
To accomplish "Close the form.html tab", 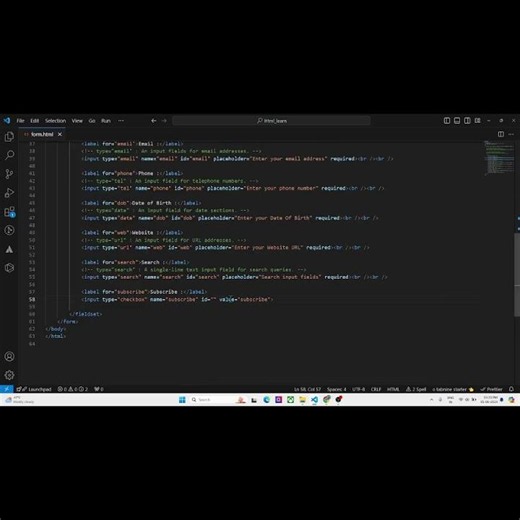I will coord(60,134).
